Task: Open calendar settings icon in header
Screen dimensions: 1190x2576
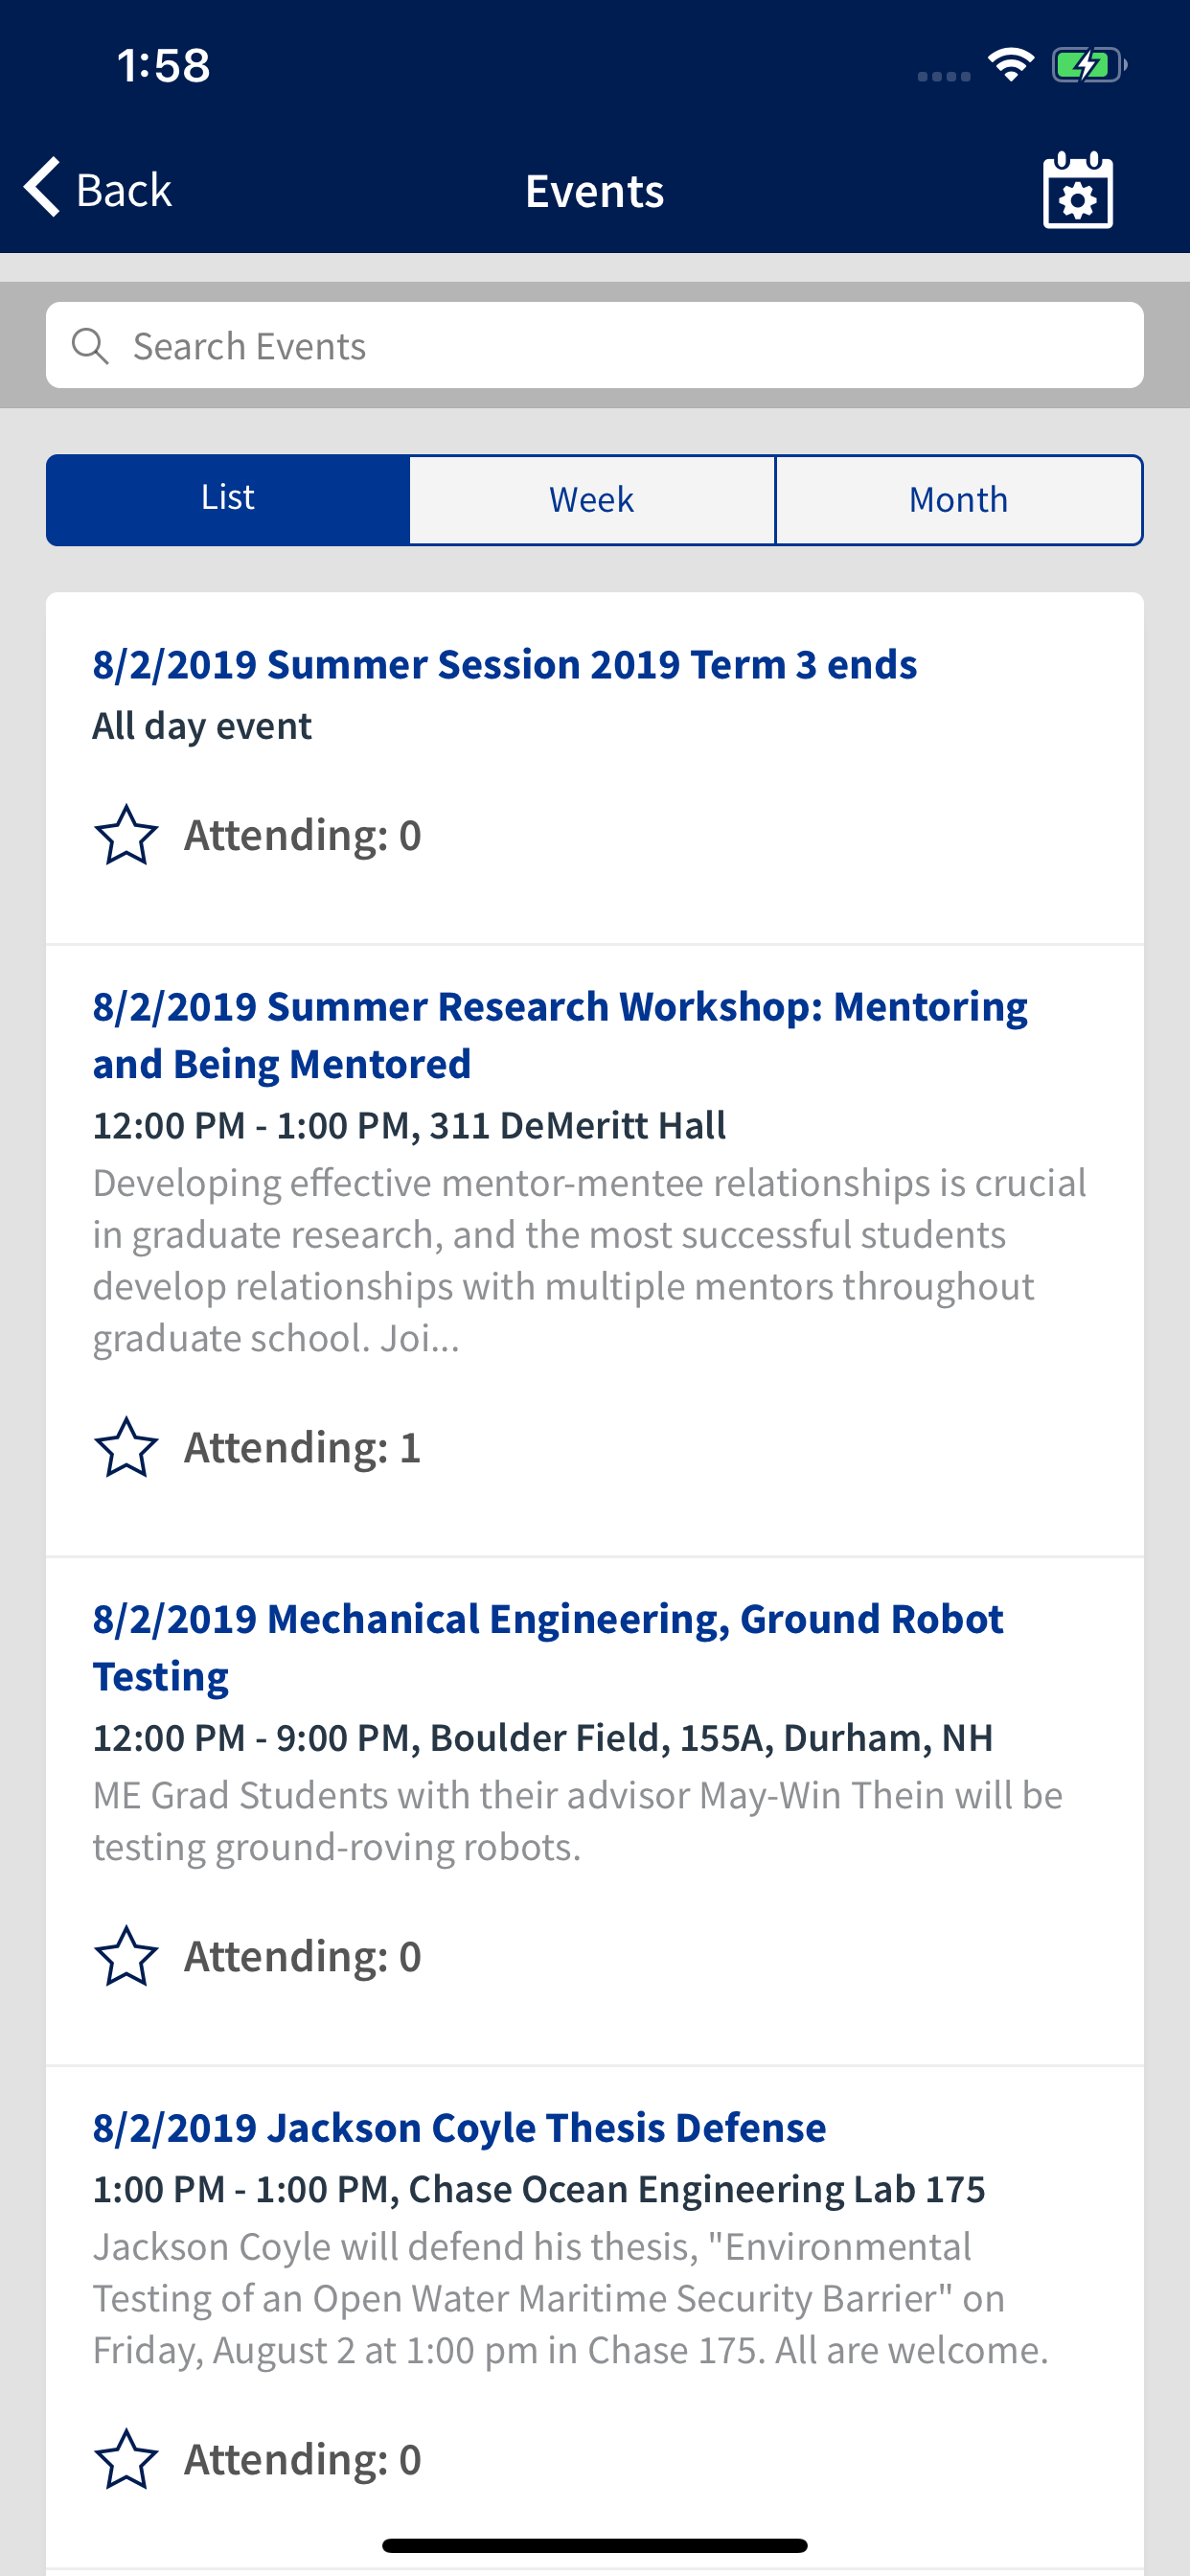Action: [x=1077, y=190]
